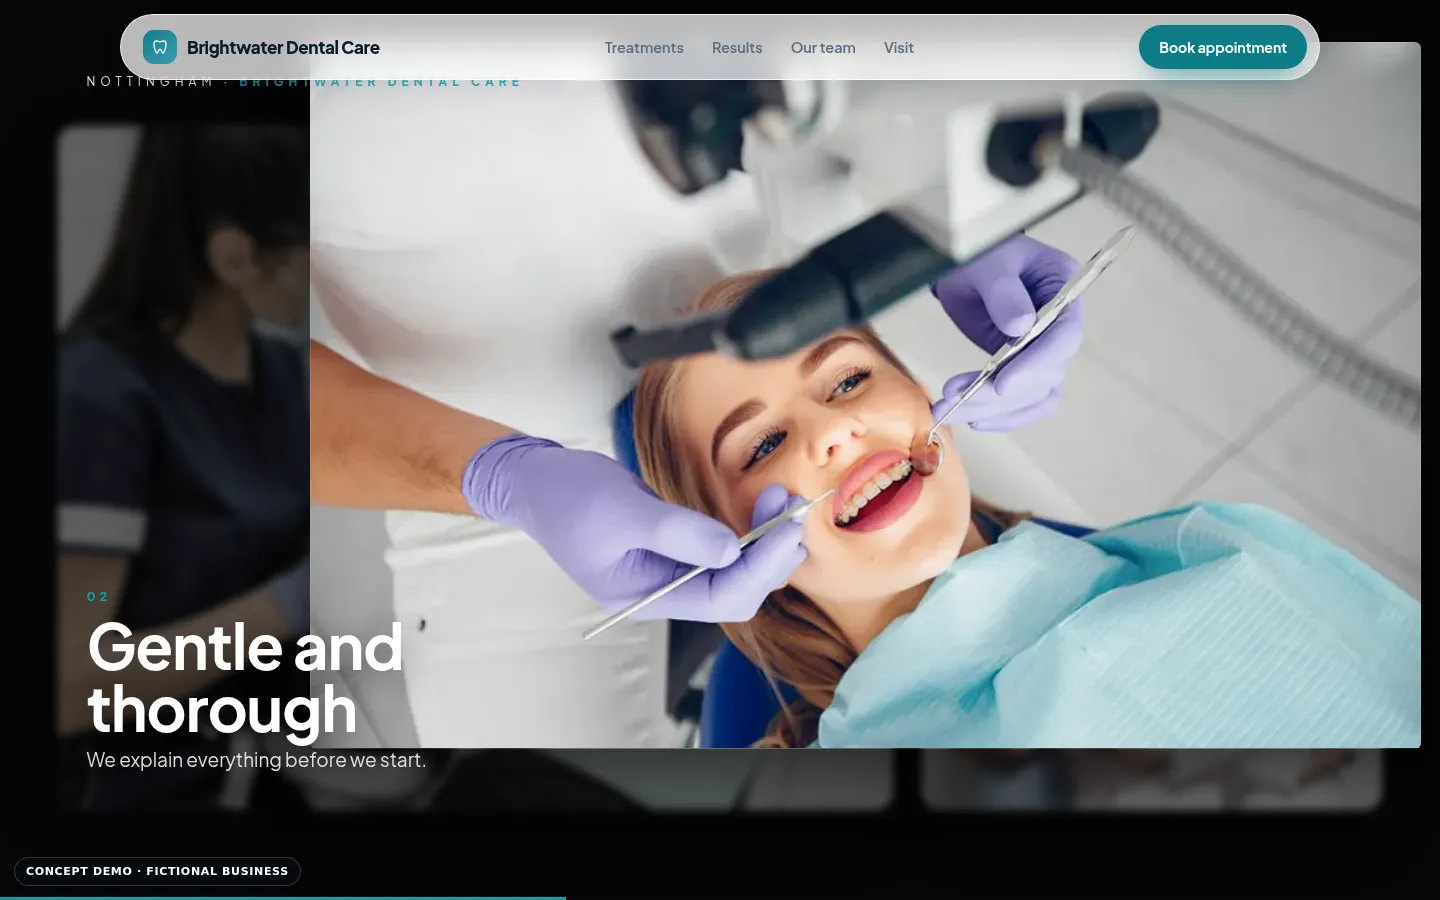Click the teal scroll progress bar
Viewport: 1440px width, 900px height.
[x=283, y=898]
